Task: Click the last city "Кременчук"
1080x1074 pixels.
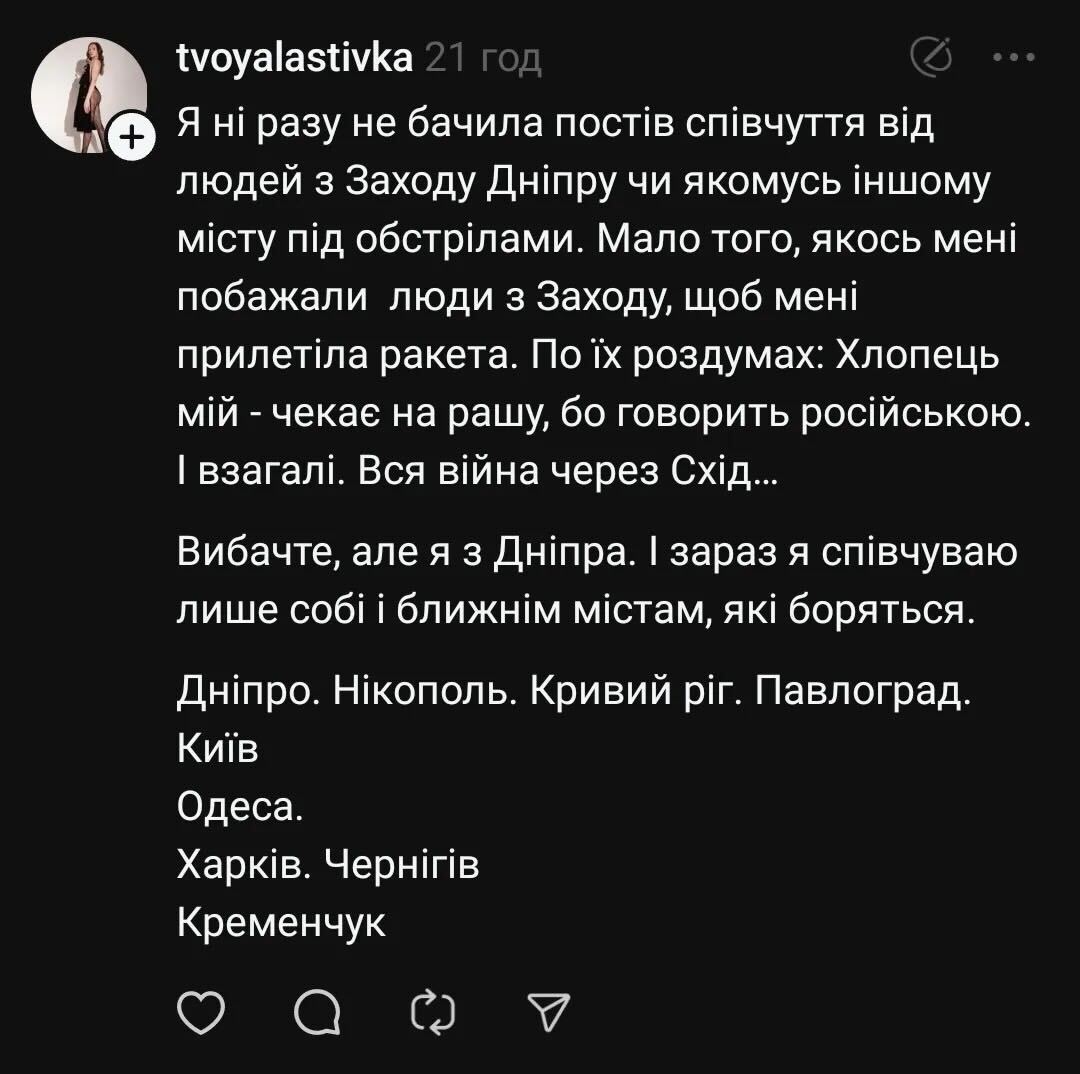Action: (281, 923)
